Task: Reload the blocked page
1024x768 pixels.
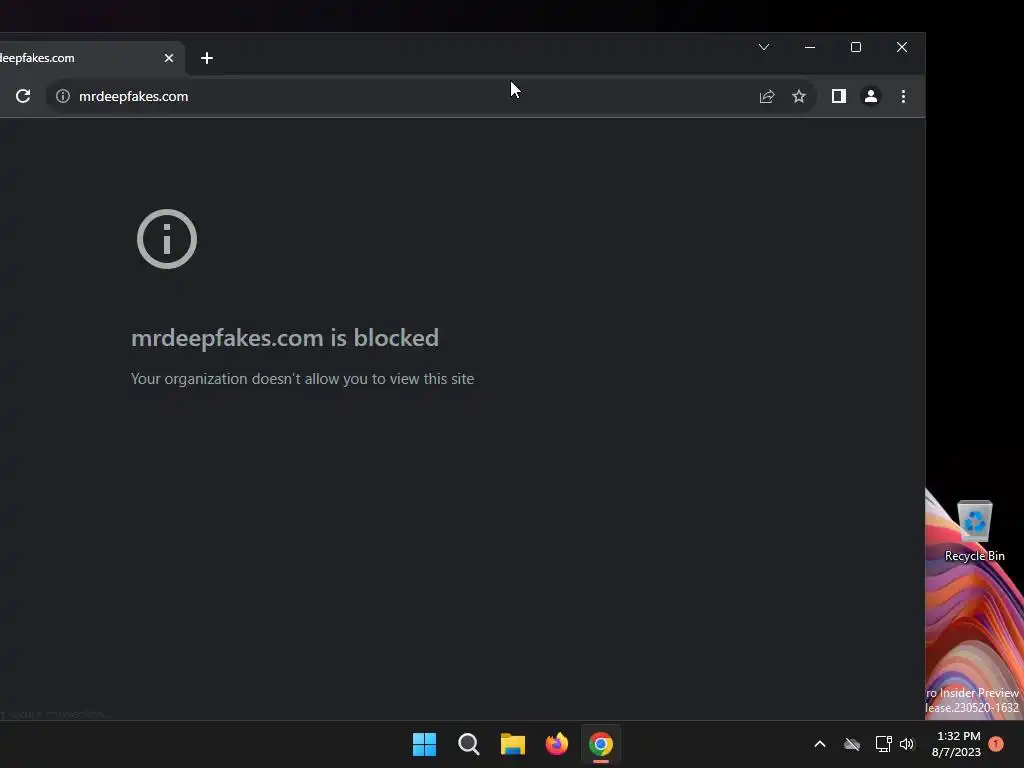Action: coord(23,96)
